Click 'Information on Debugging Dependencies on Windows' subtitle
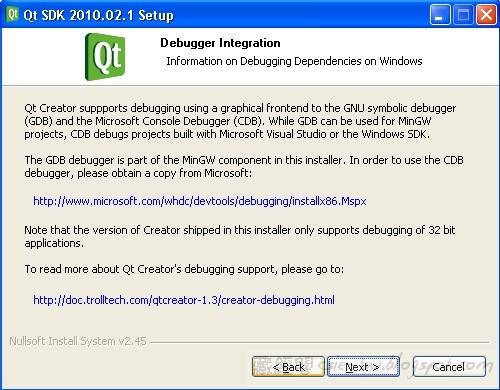Image resolution: width=500 pixels, height=390 pixels. tap(294, 61)
